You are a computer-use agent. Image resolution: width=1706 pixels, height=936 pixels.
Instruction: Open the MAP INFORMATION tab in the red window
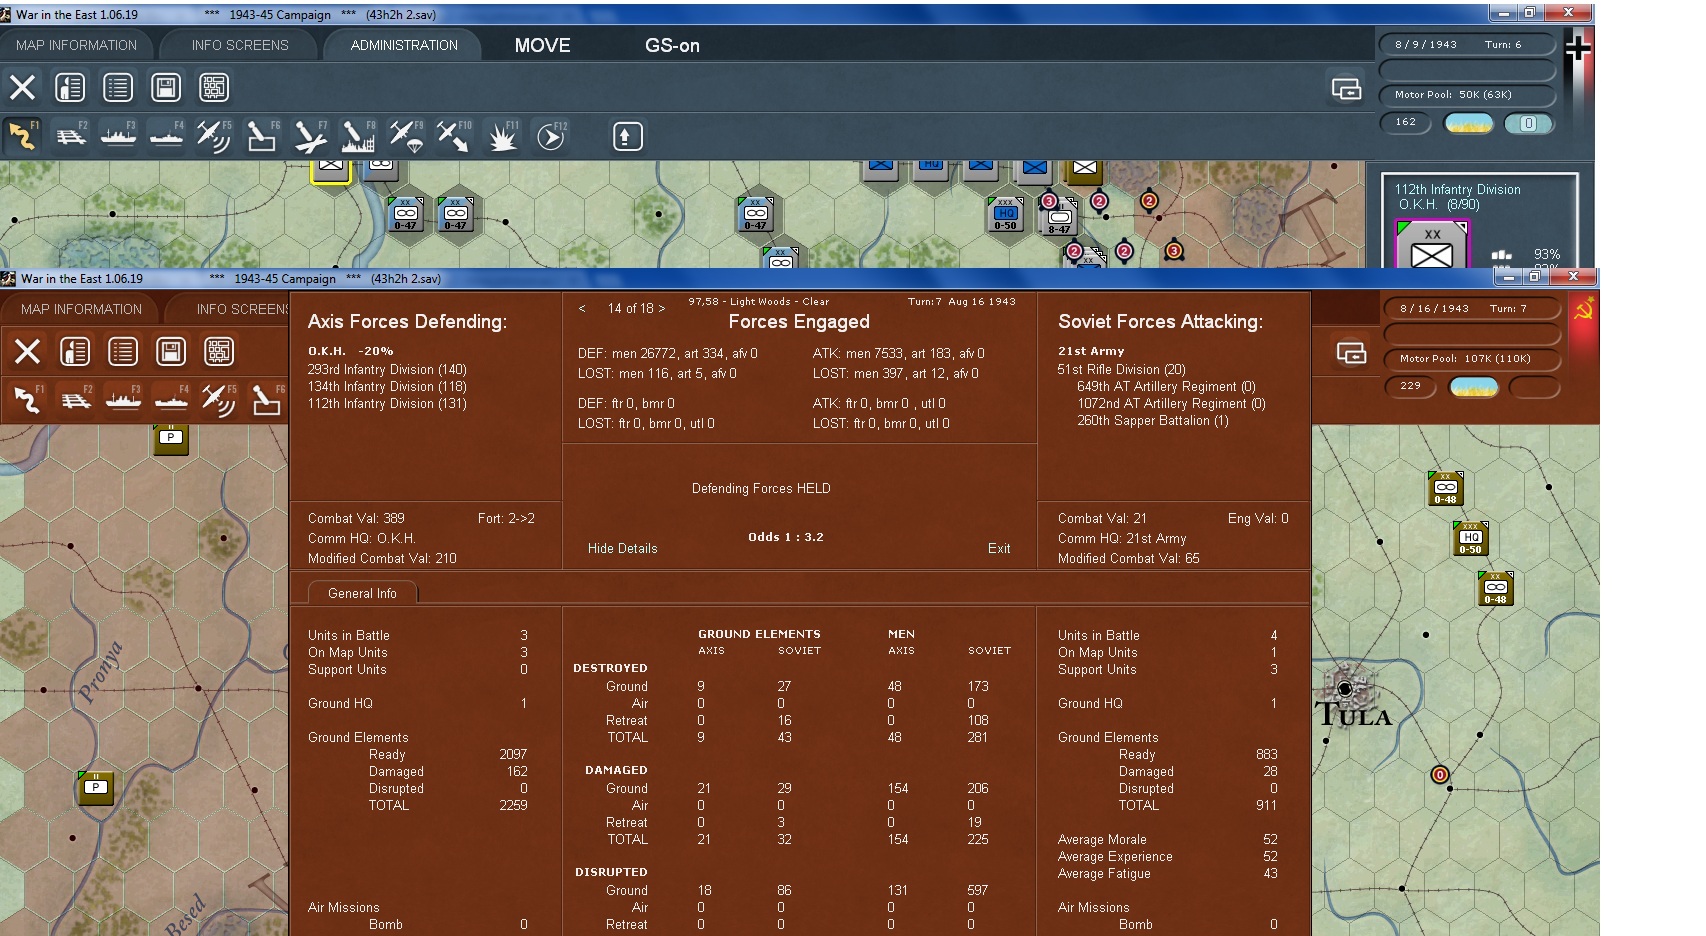click(82, 309)
